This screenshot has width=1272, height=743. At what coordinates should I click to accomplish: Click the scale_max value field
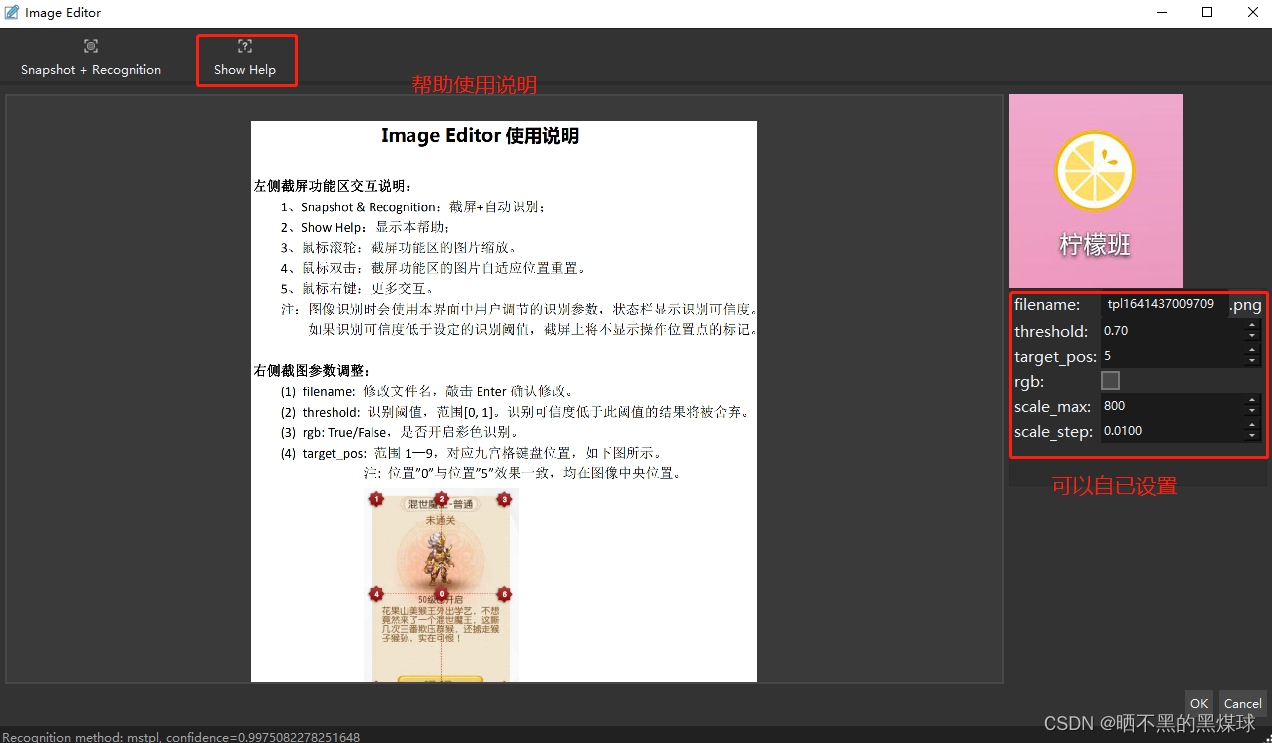pyautogui.click(x=1172, y=406)
